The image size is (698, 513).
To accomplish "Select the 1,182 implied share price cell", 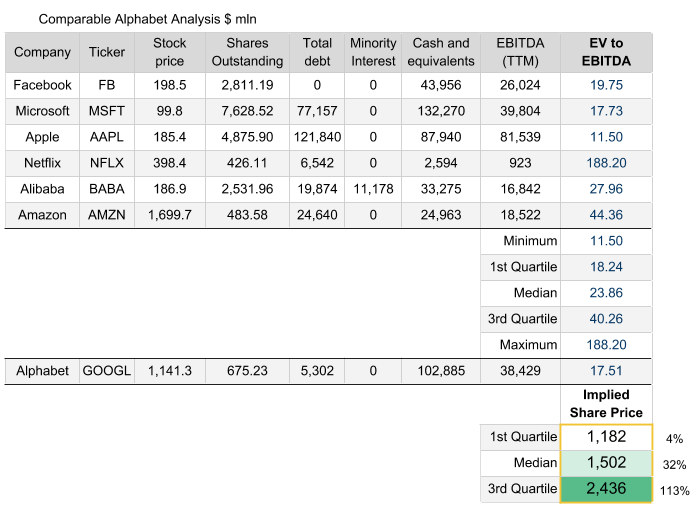I will pyautogui.click(x=606, y=437).
